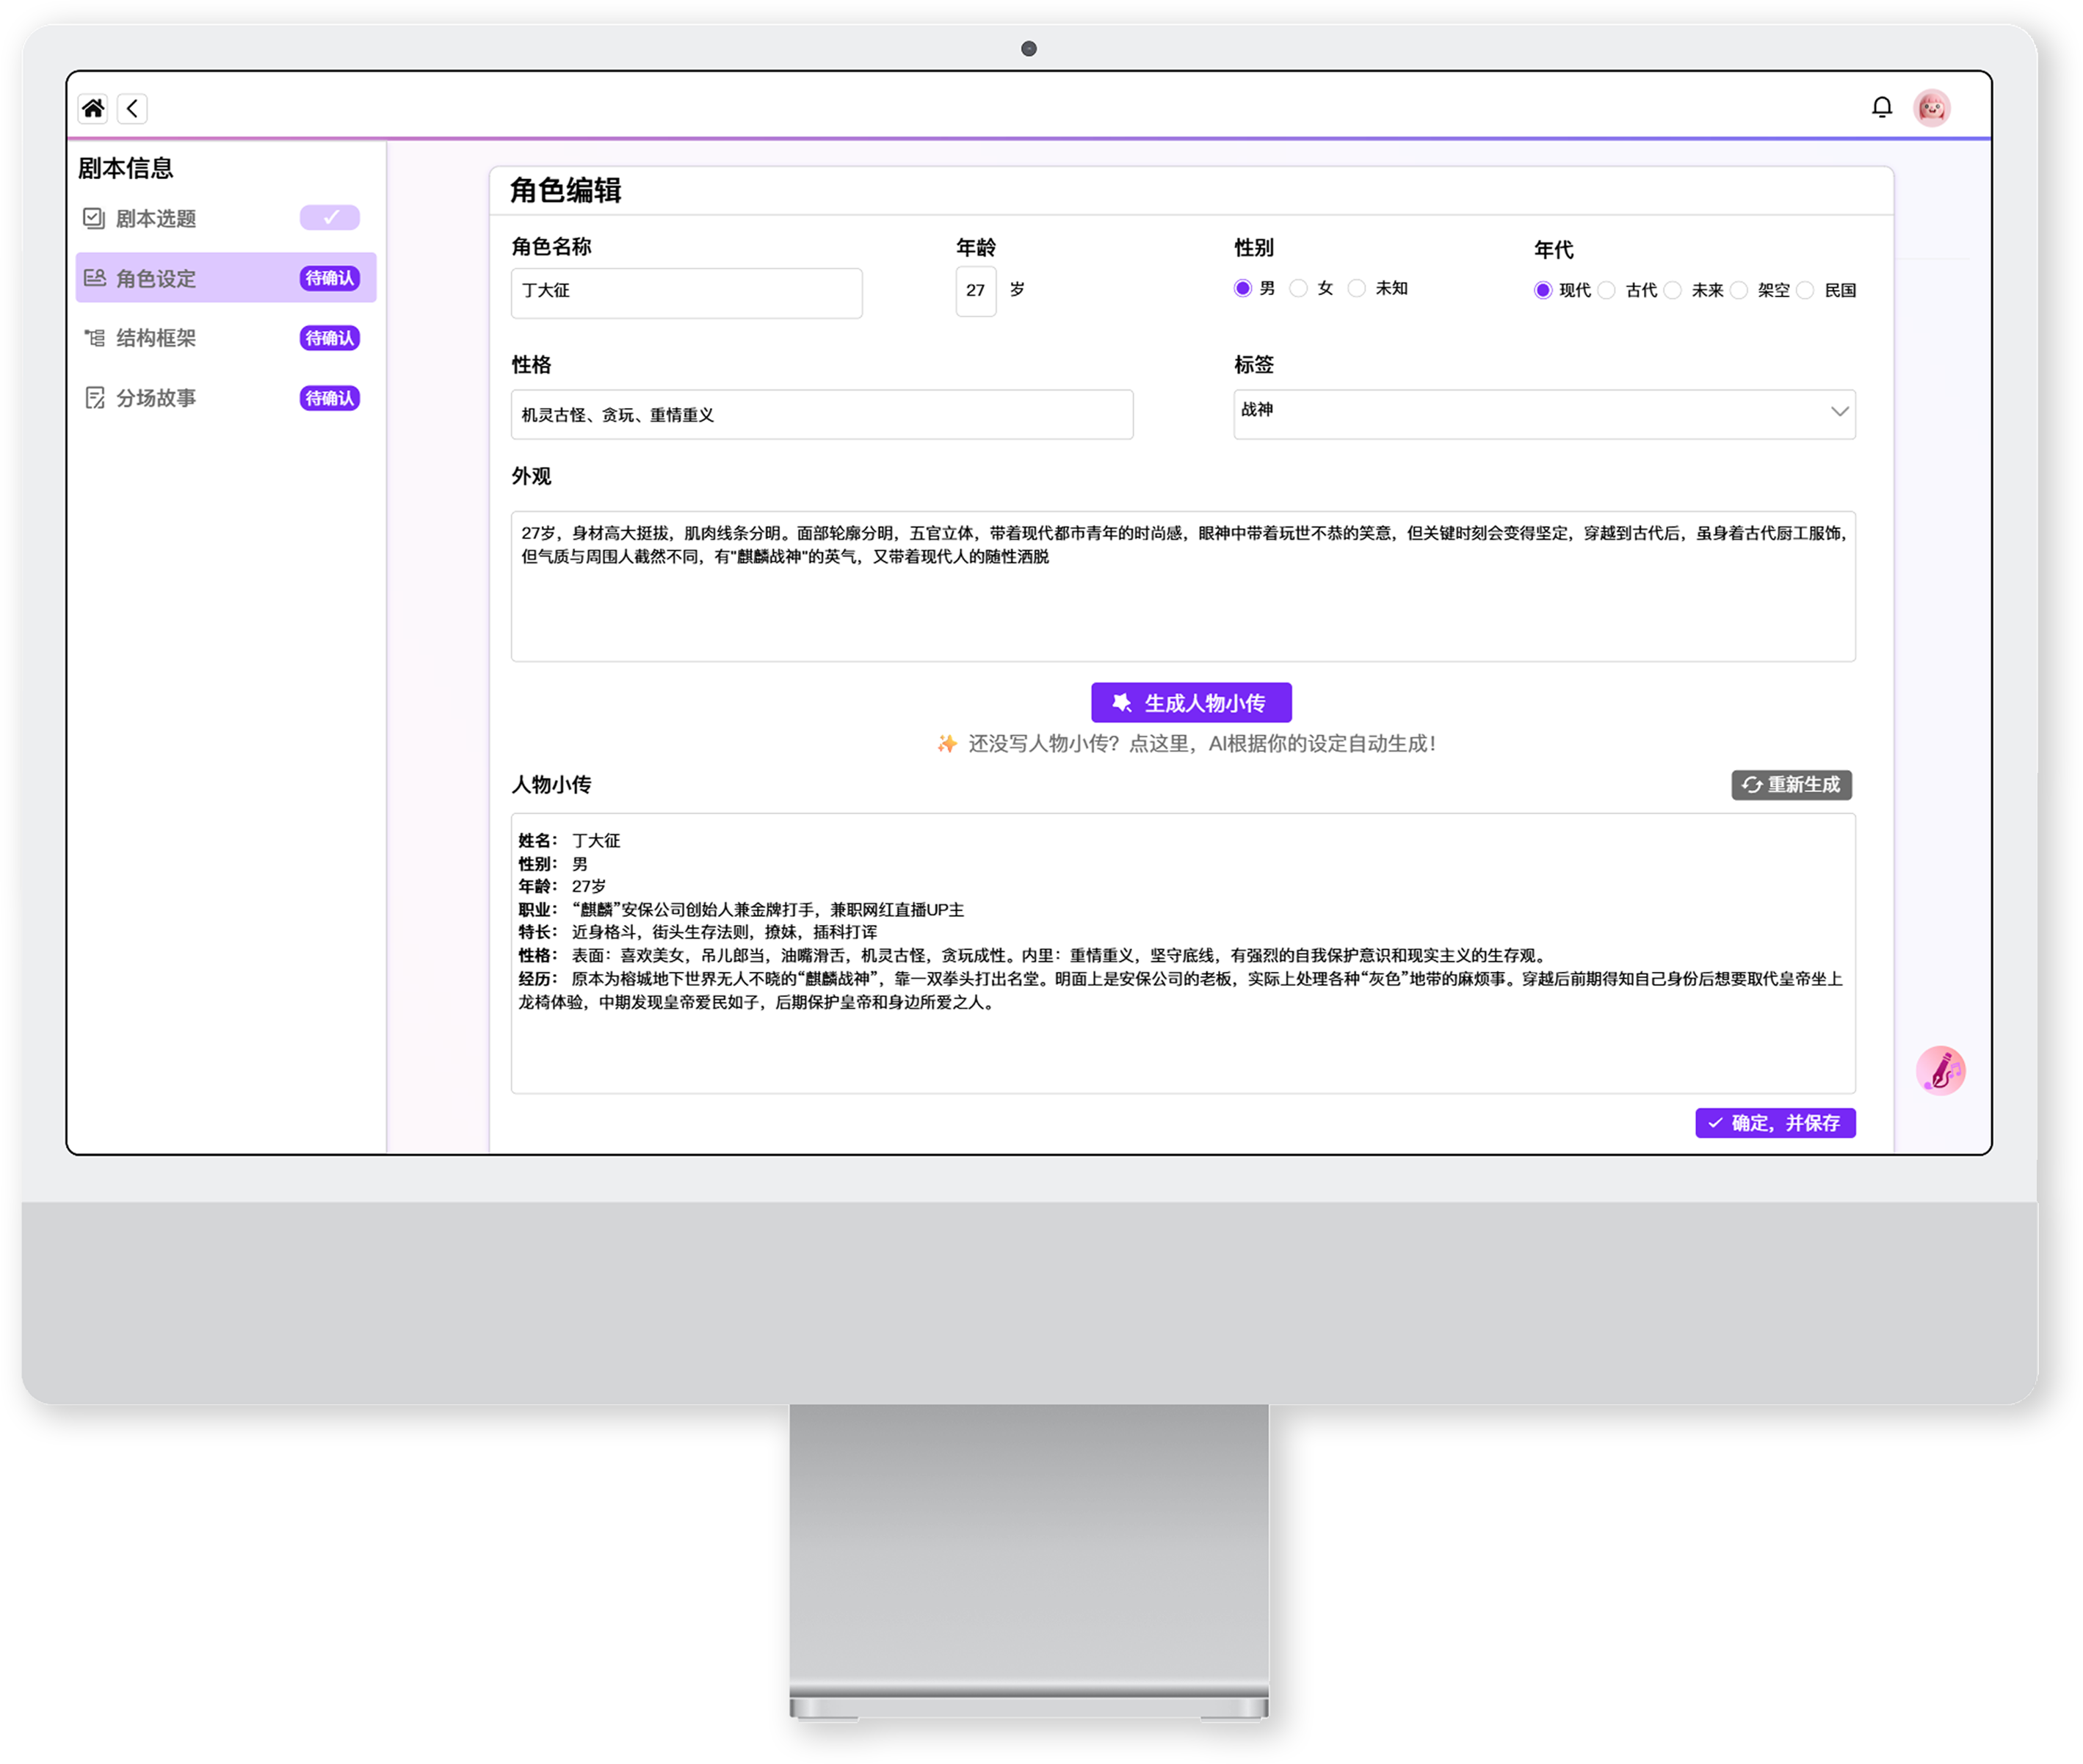The width and height of the screenshot is (2083, 1764).
Task: Click the 分场故事 document icon
Action: click(94, 398)
